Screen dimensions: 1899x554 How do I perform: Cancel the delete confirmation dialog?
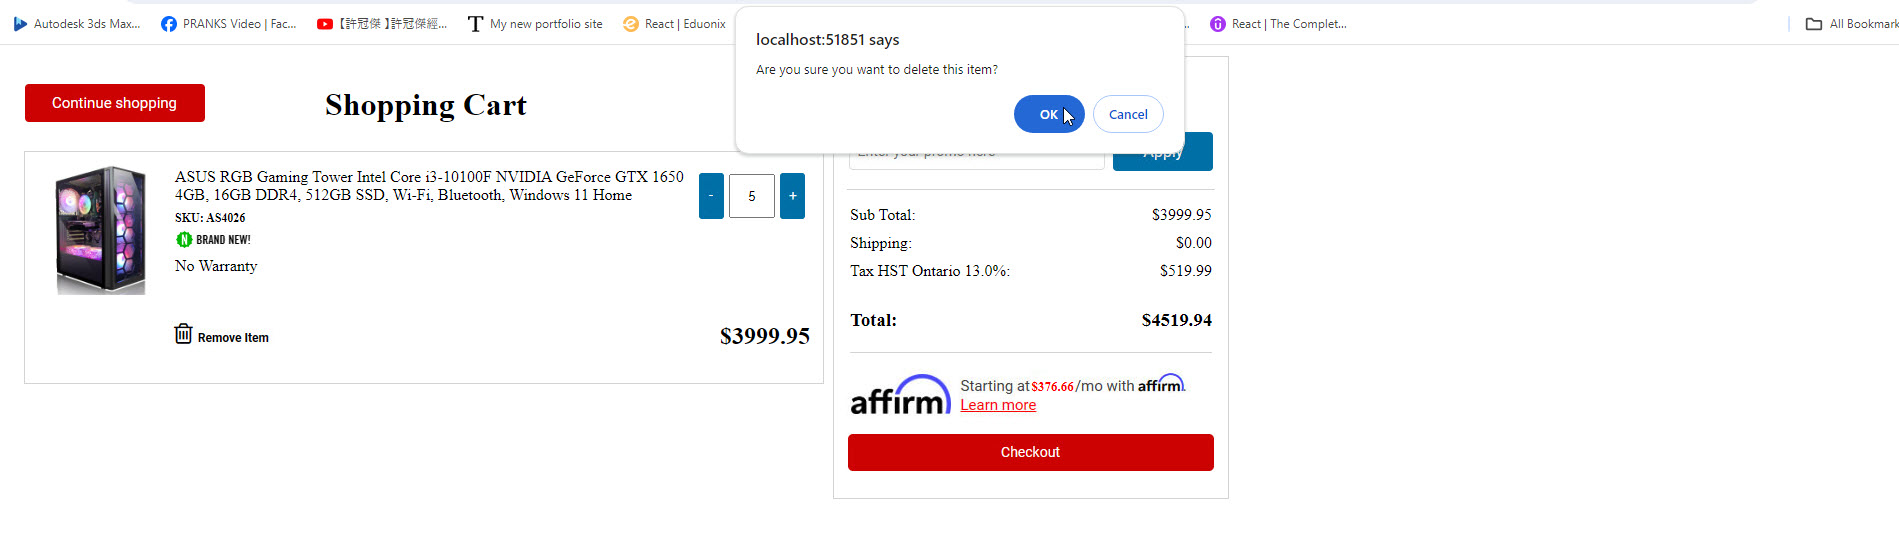click(x=1128, y=114)
